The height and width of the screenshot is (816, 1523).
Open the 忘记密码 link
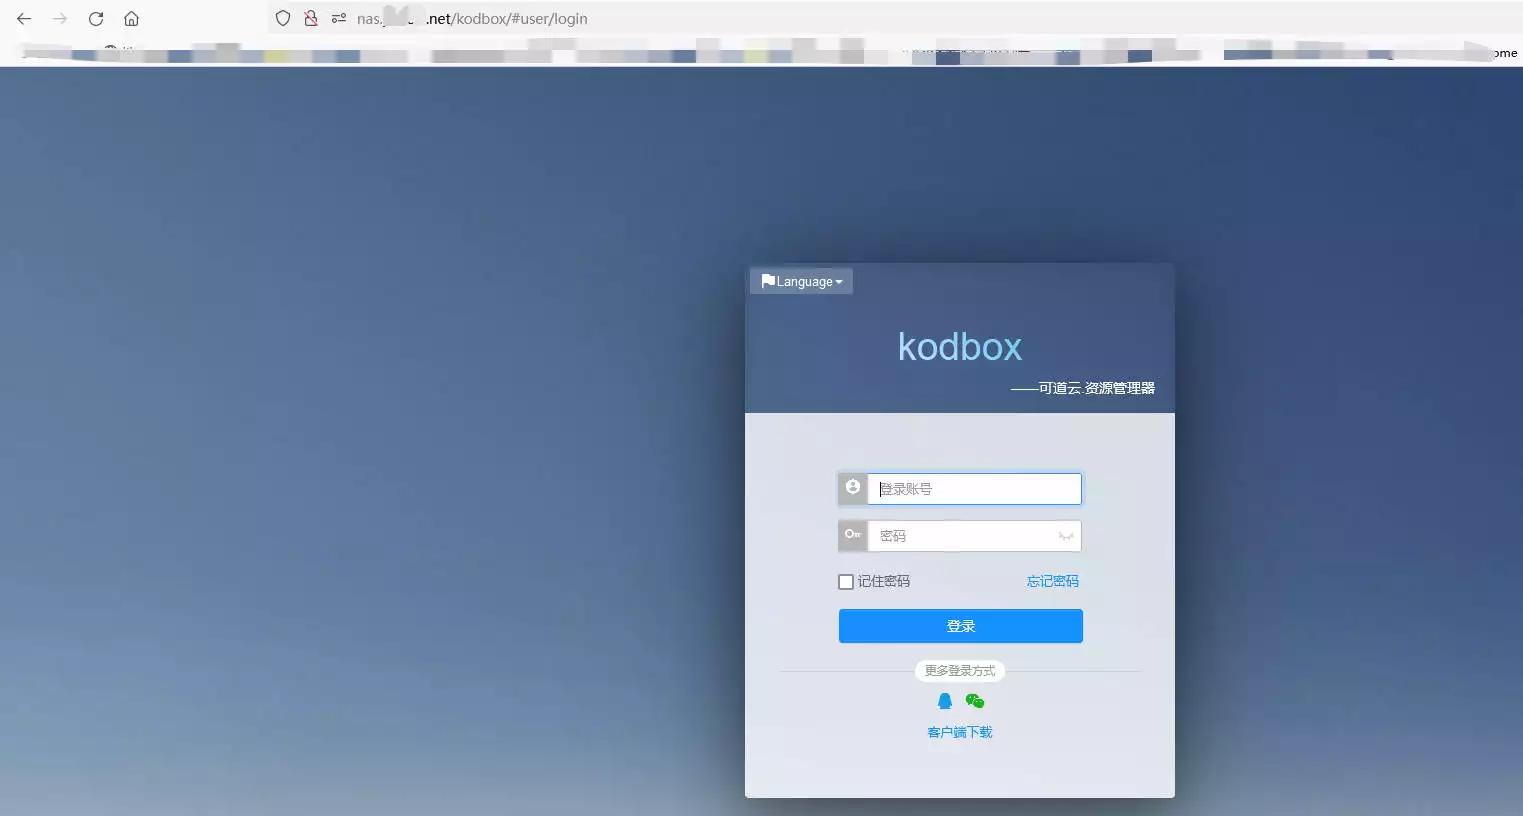(x=1052, y=581)
